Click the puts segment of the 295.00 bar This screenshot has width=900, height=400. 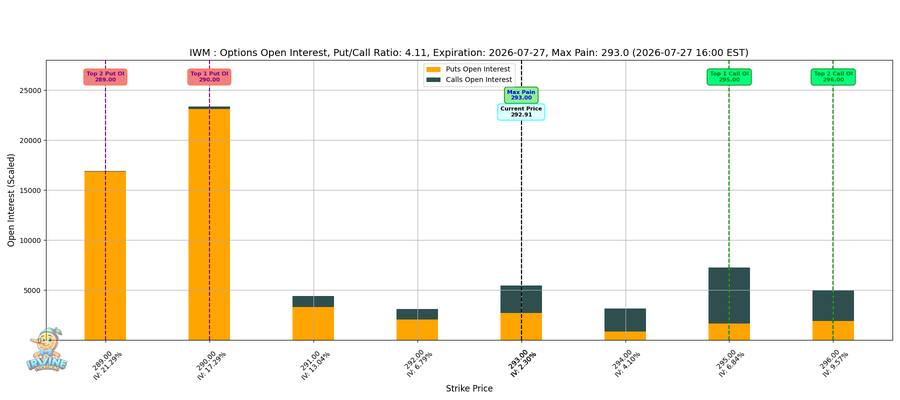click(x=729, y=332)
